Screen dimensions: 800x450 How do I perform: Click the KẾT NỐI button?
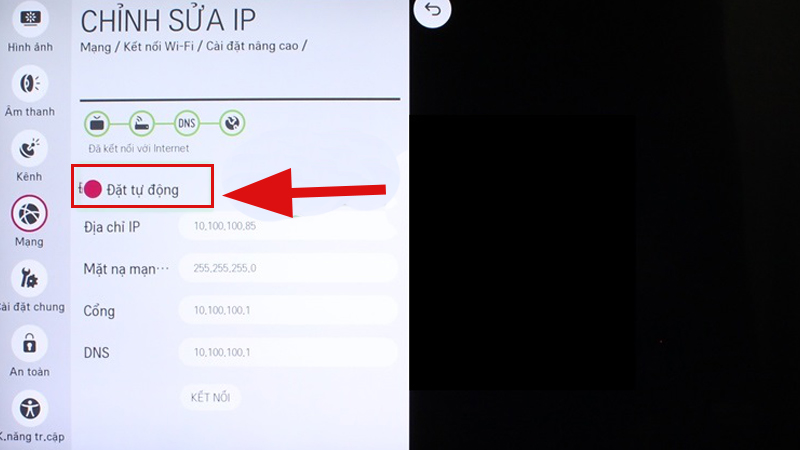pos(210,397)
